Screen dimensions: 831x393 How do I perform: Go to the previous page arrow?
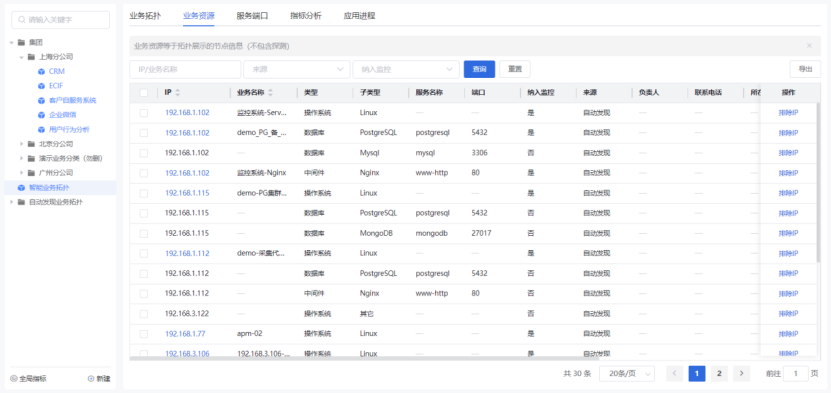click(x=675, y=373)
